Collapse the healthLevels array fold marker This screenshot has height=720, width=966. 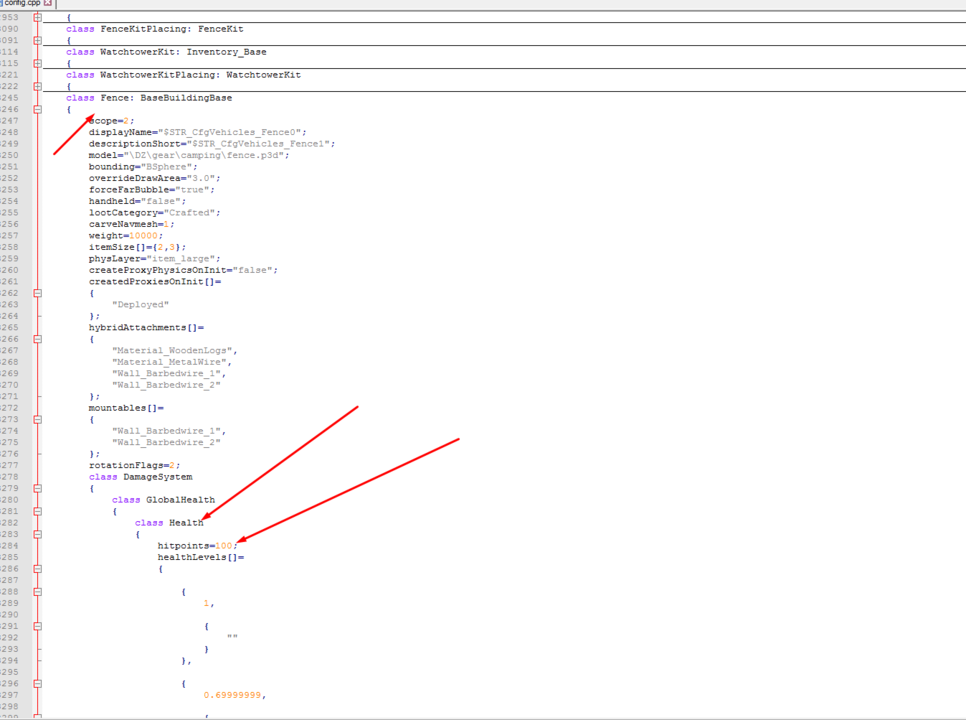[38, 569]
